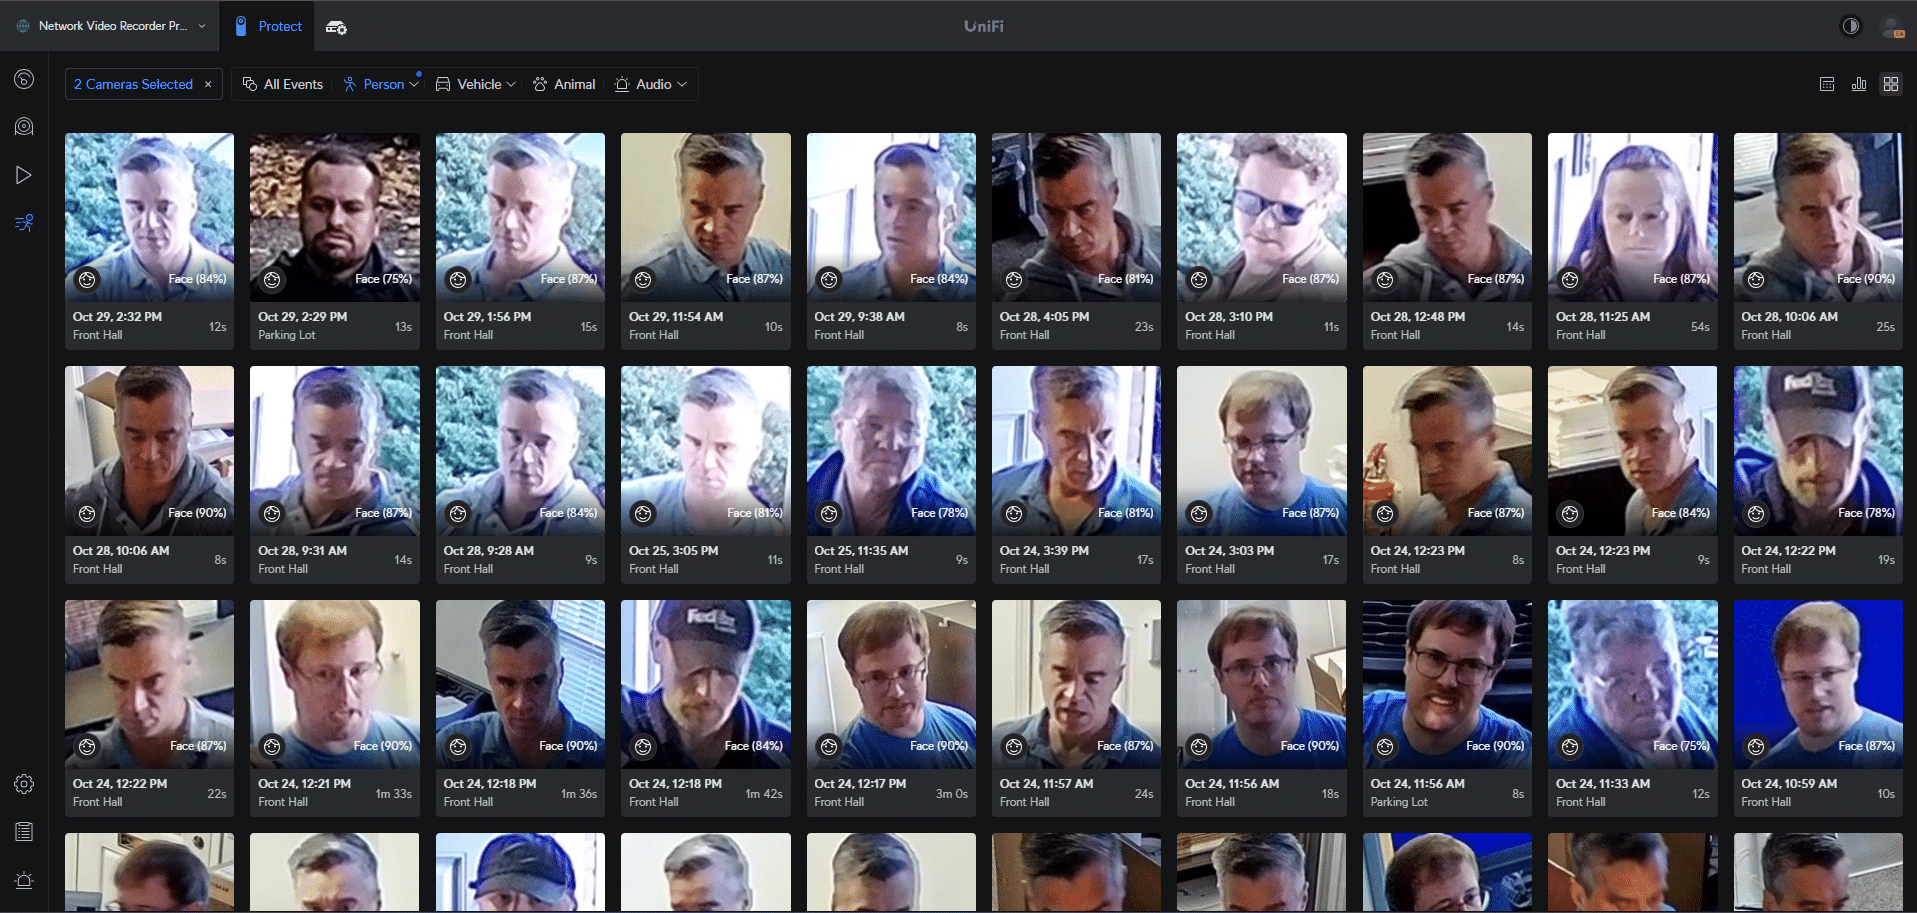Open the Oct 24, 12:22 PM 19s thumbnail

click(x=1818, y=451)
